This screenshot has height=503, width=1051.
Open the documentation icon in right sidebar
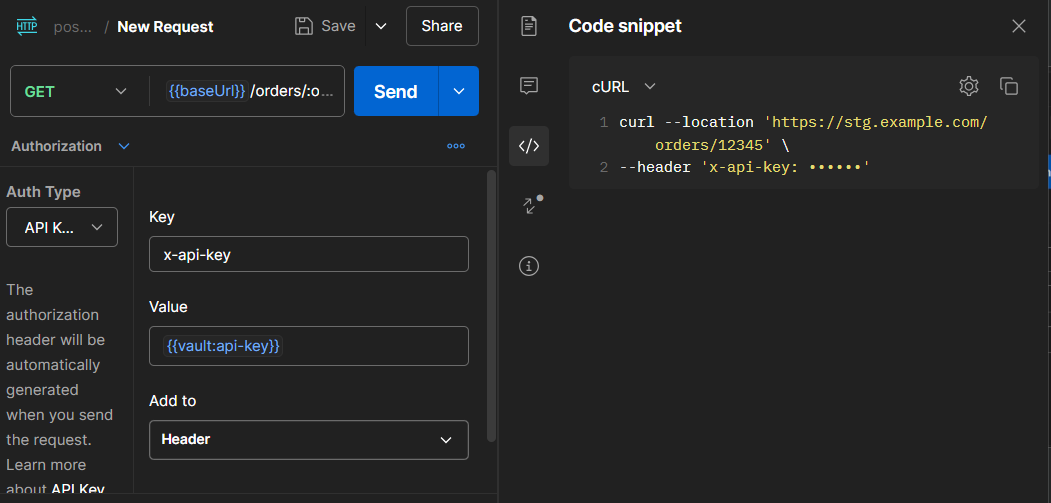point(529,26)
